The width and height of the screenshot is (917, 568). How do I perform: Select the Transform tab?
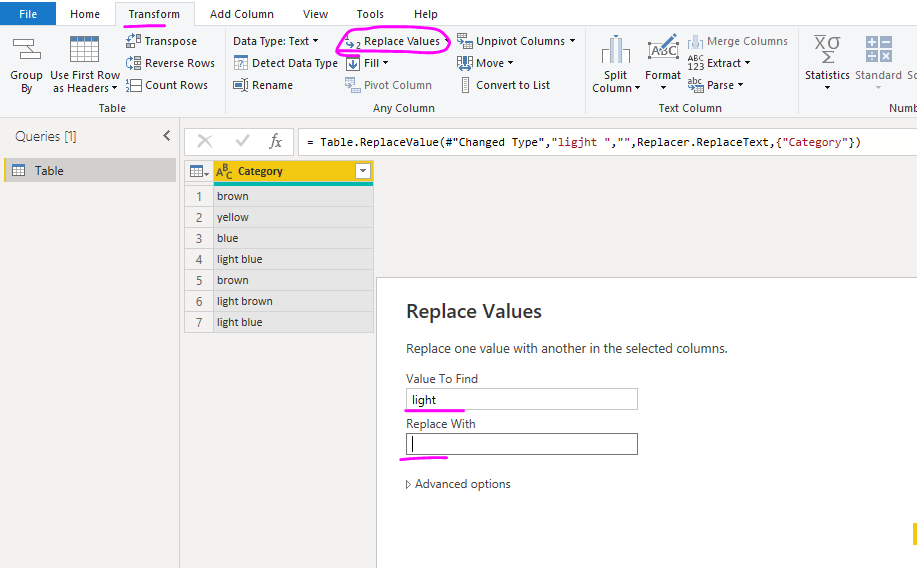point(154,14)
